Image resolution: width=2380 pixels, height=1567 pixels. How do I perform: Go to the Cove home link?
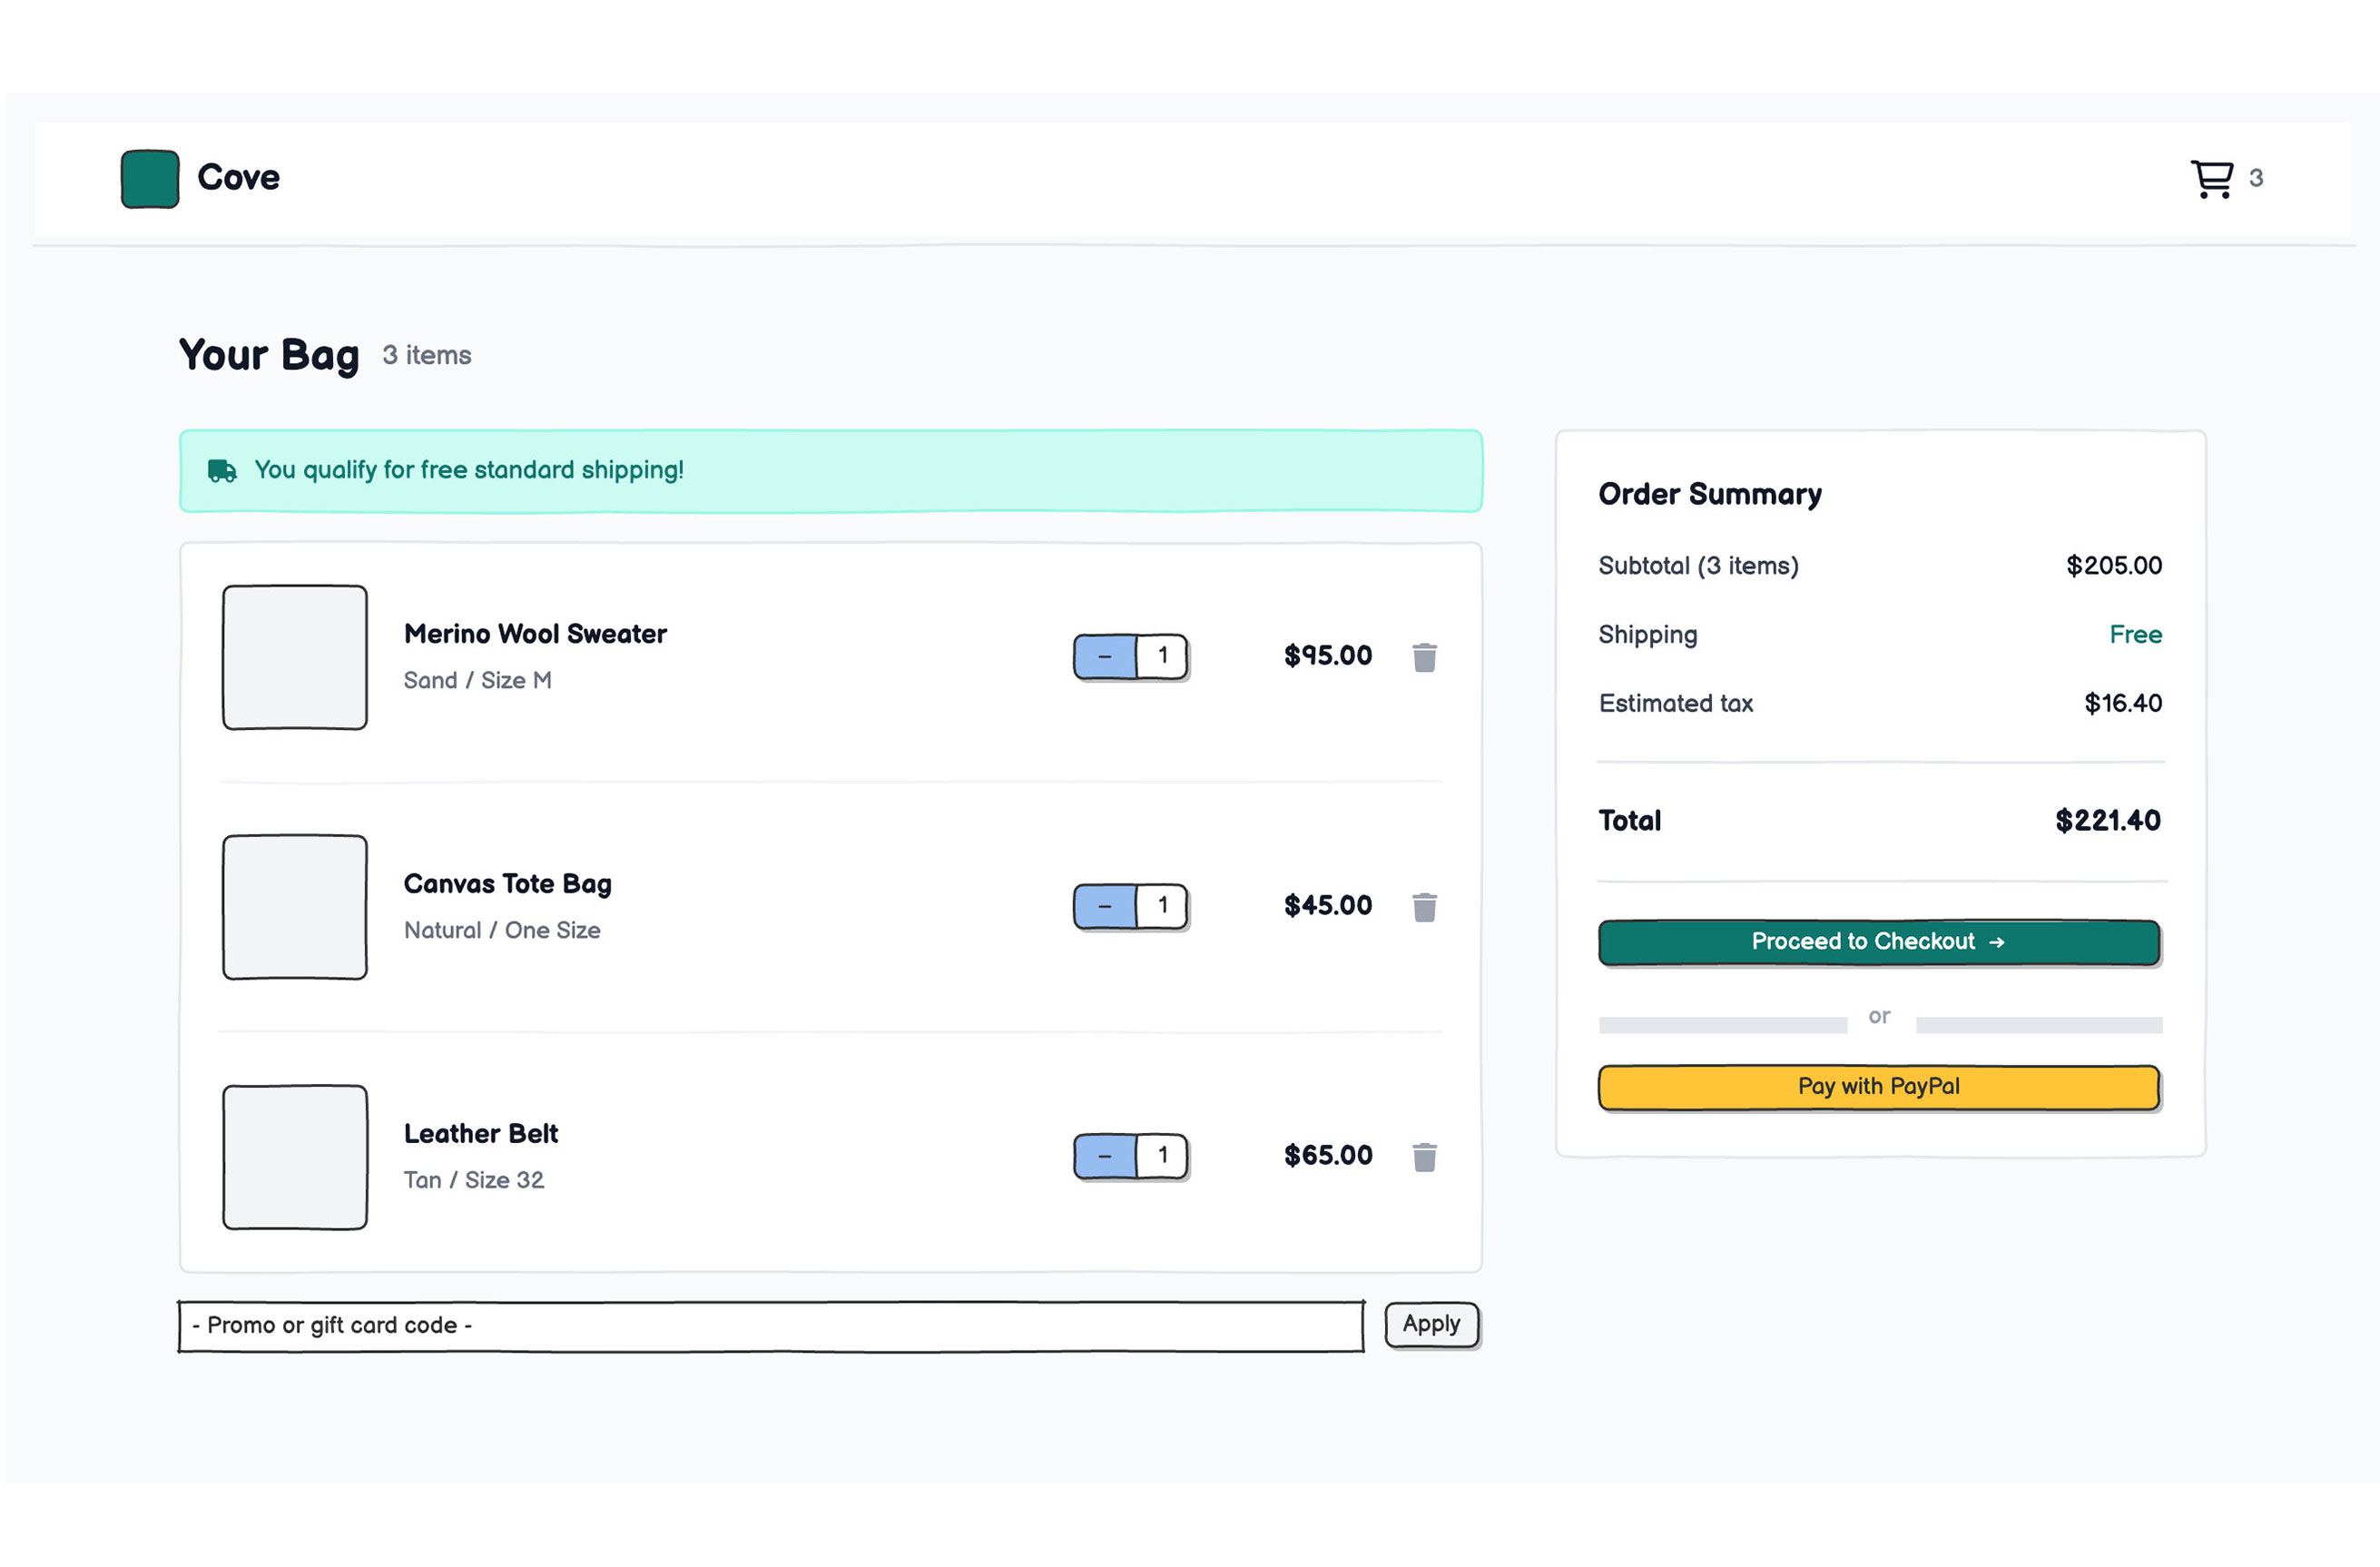(238, 178)
